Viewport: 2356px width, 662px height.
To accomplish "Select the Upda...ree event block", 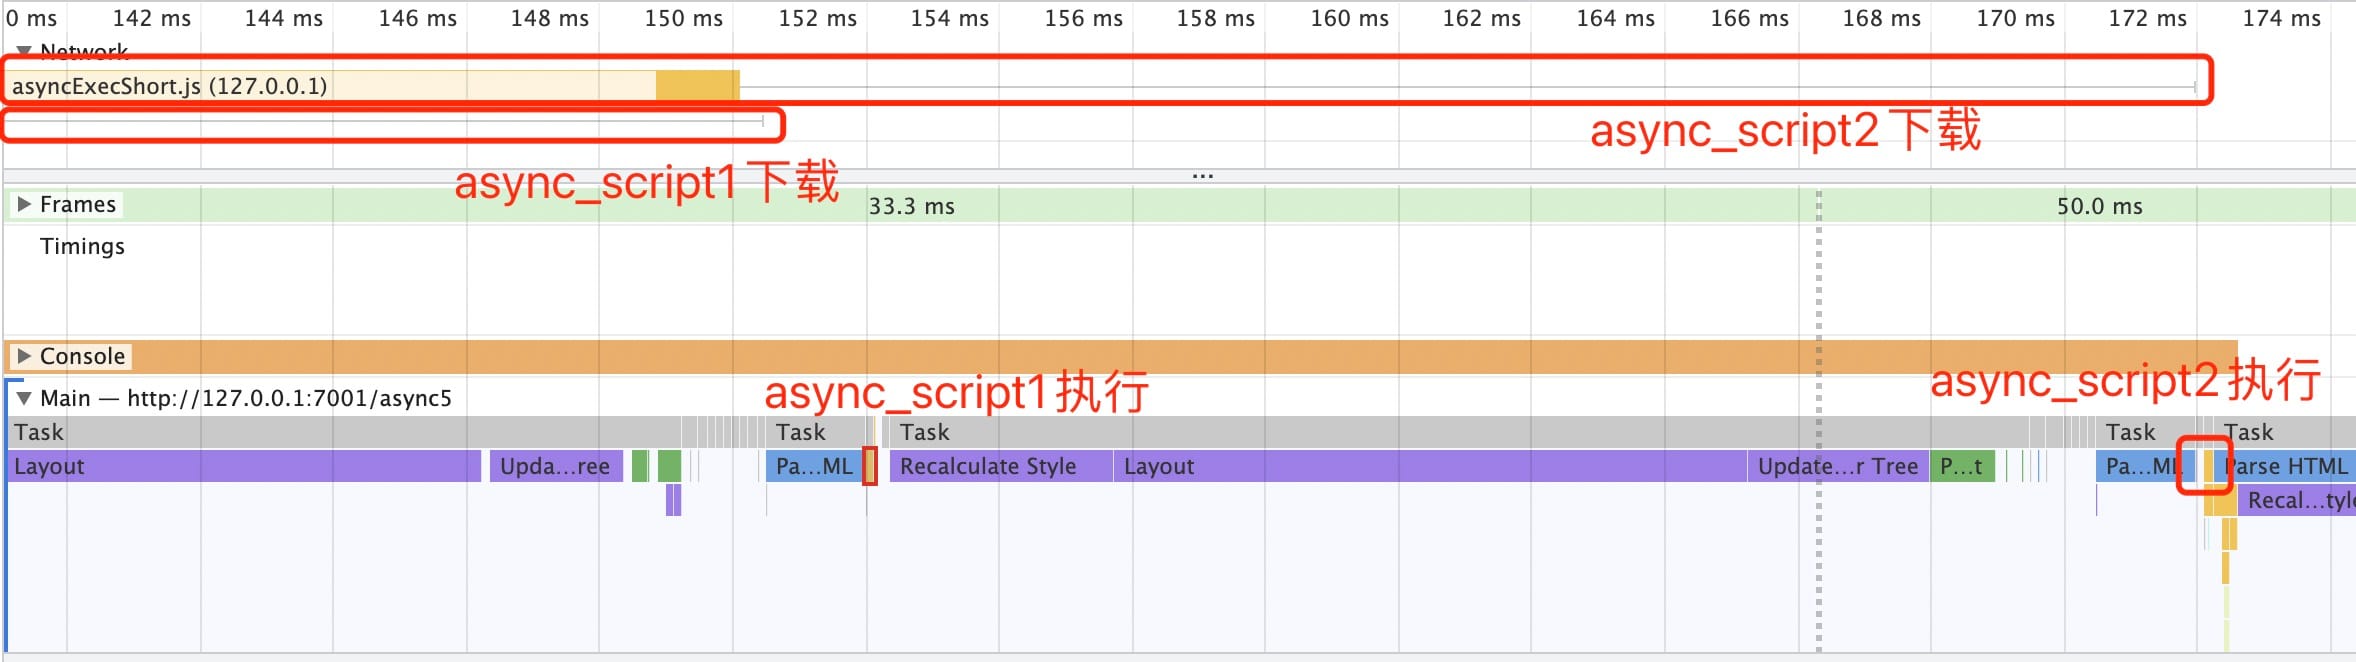I will (x=556, y=466).
